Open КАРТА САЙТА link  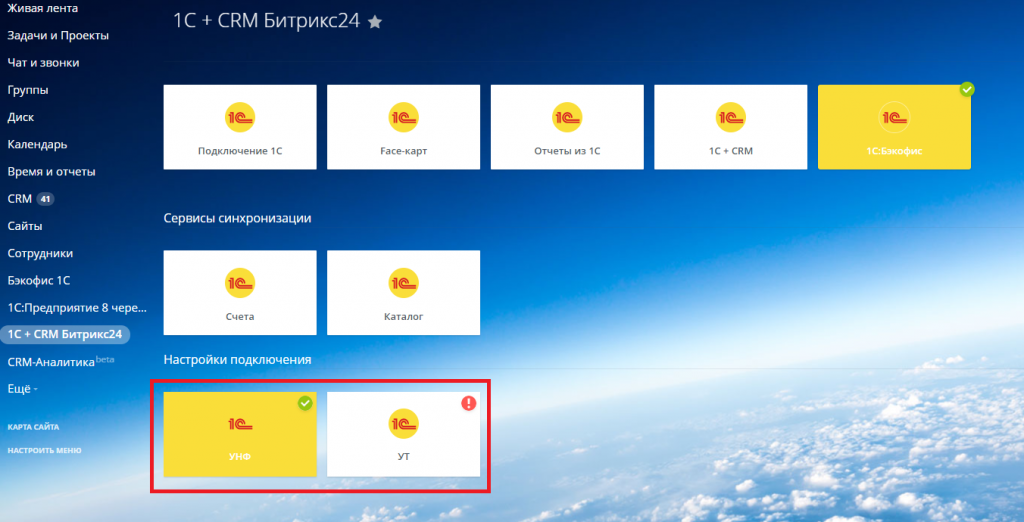[x=33, y=427]
